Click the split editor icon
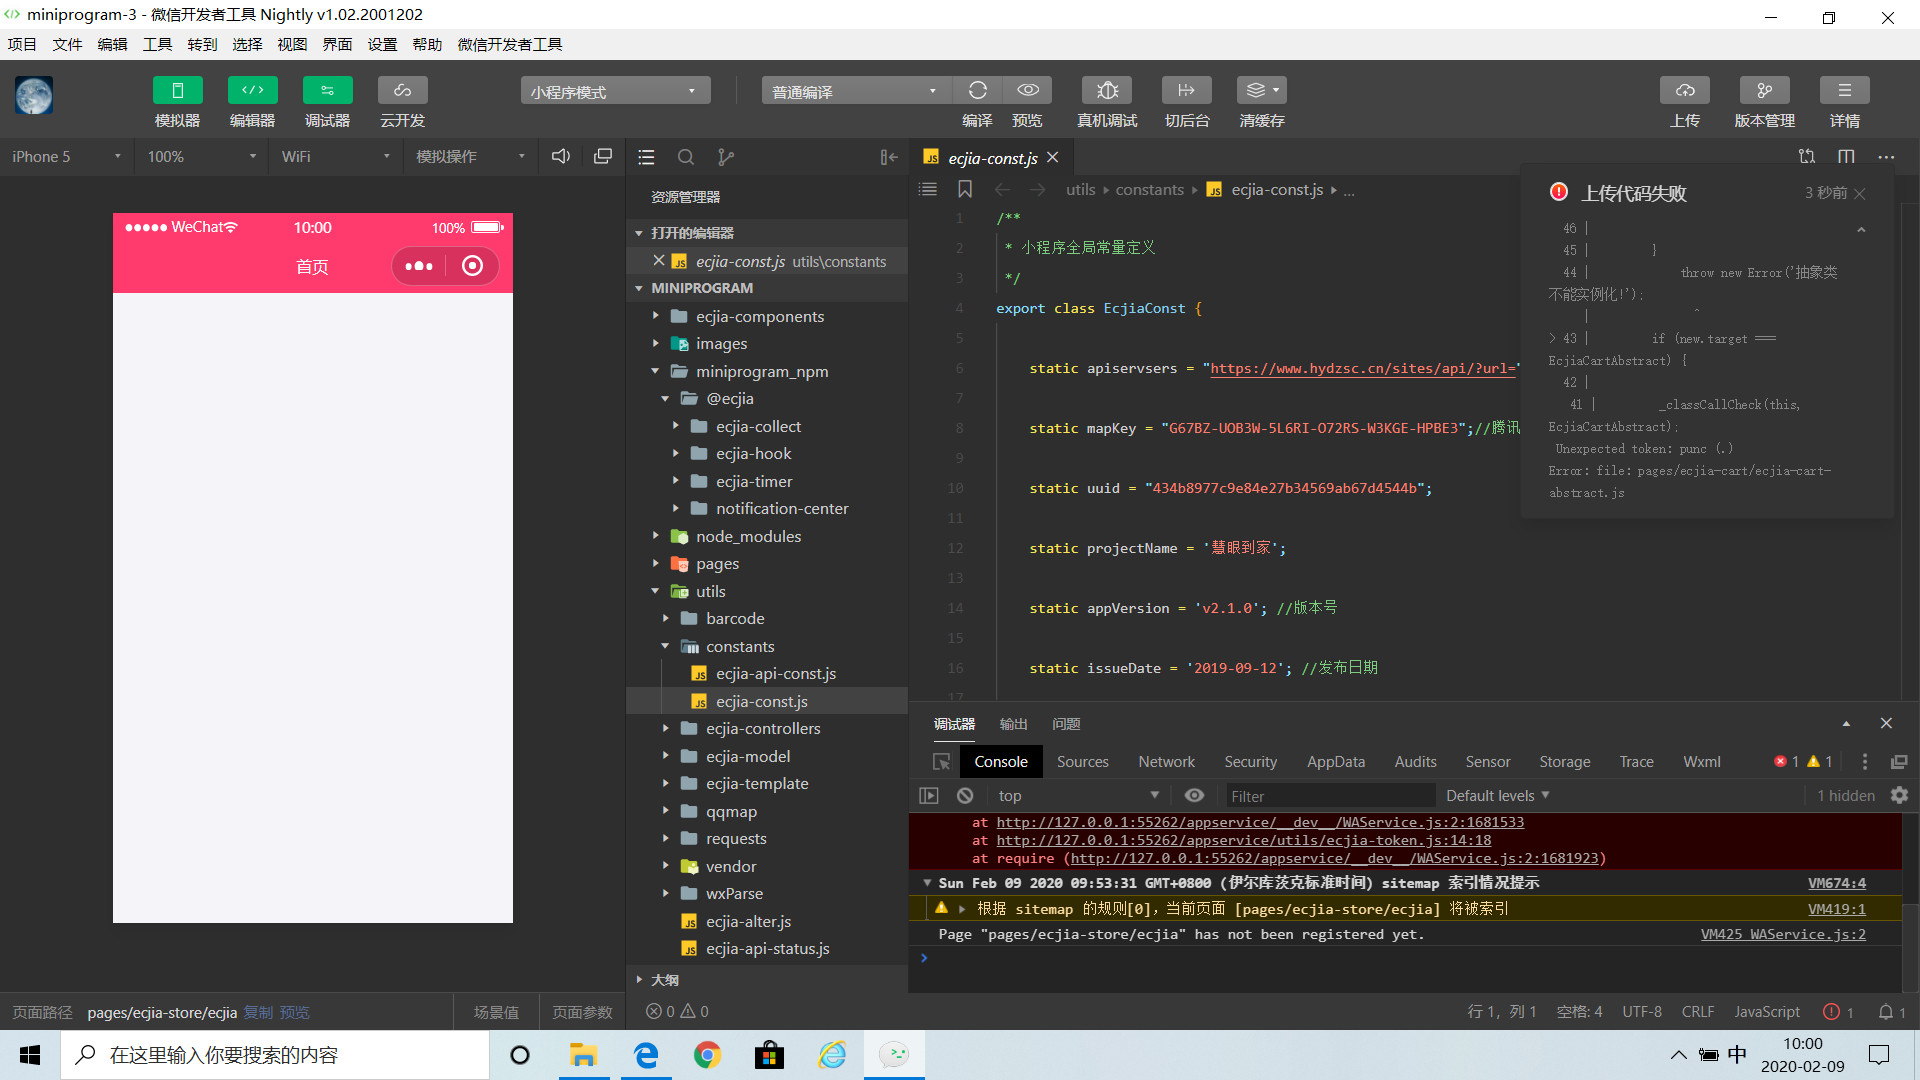Viewport: 1920px width, 1080px height. pyautogui.click(x=1846, y=157)
